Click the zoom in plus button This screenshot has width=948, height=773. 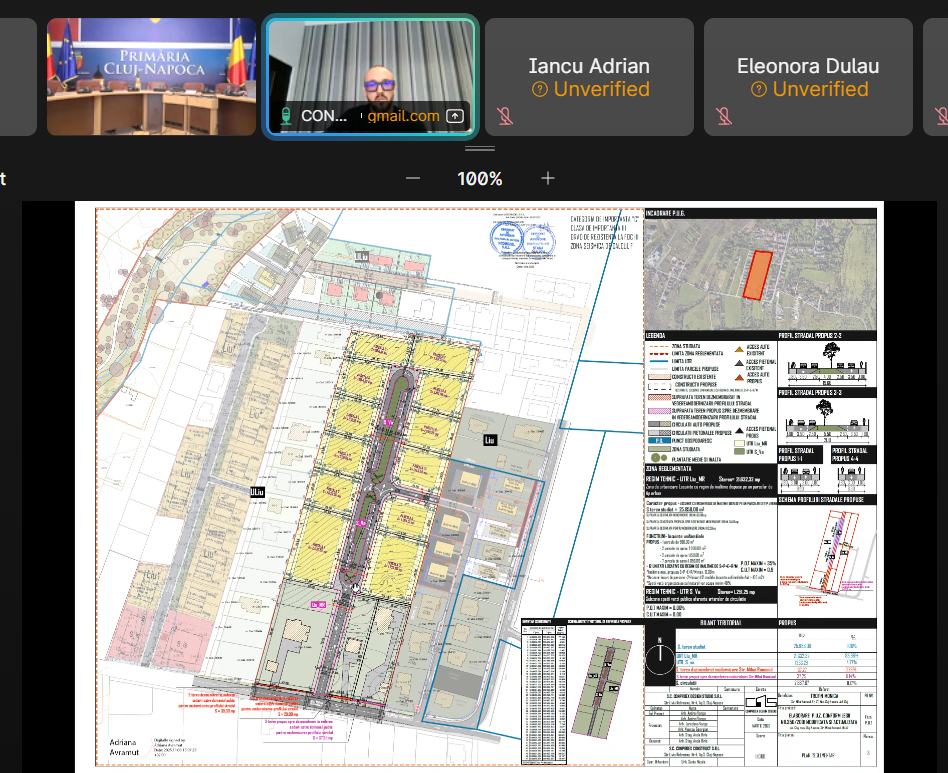pos(548,178)
